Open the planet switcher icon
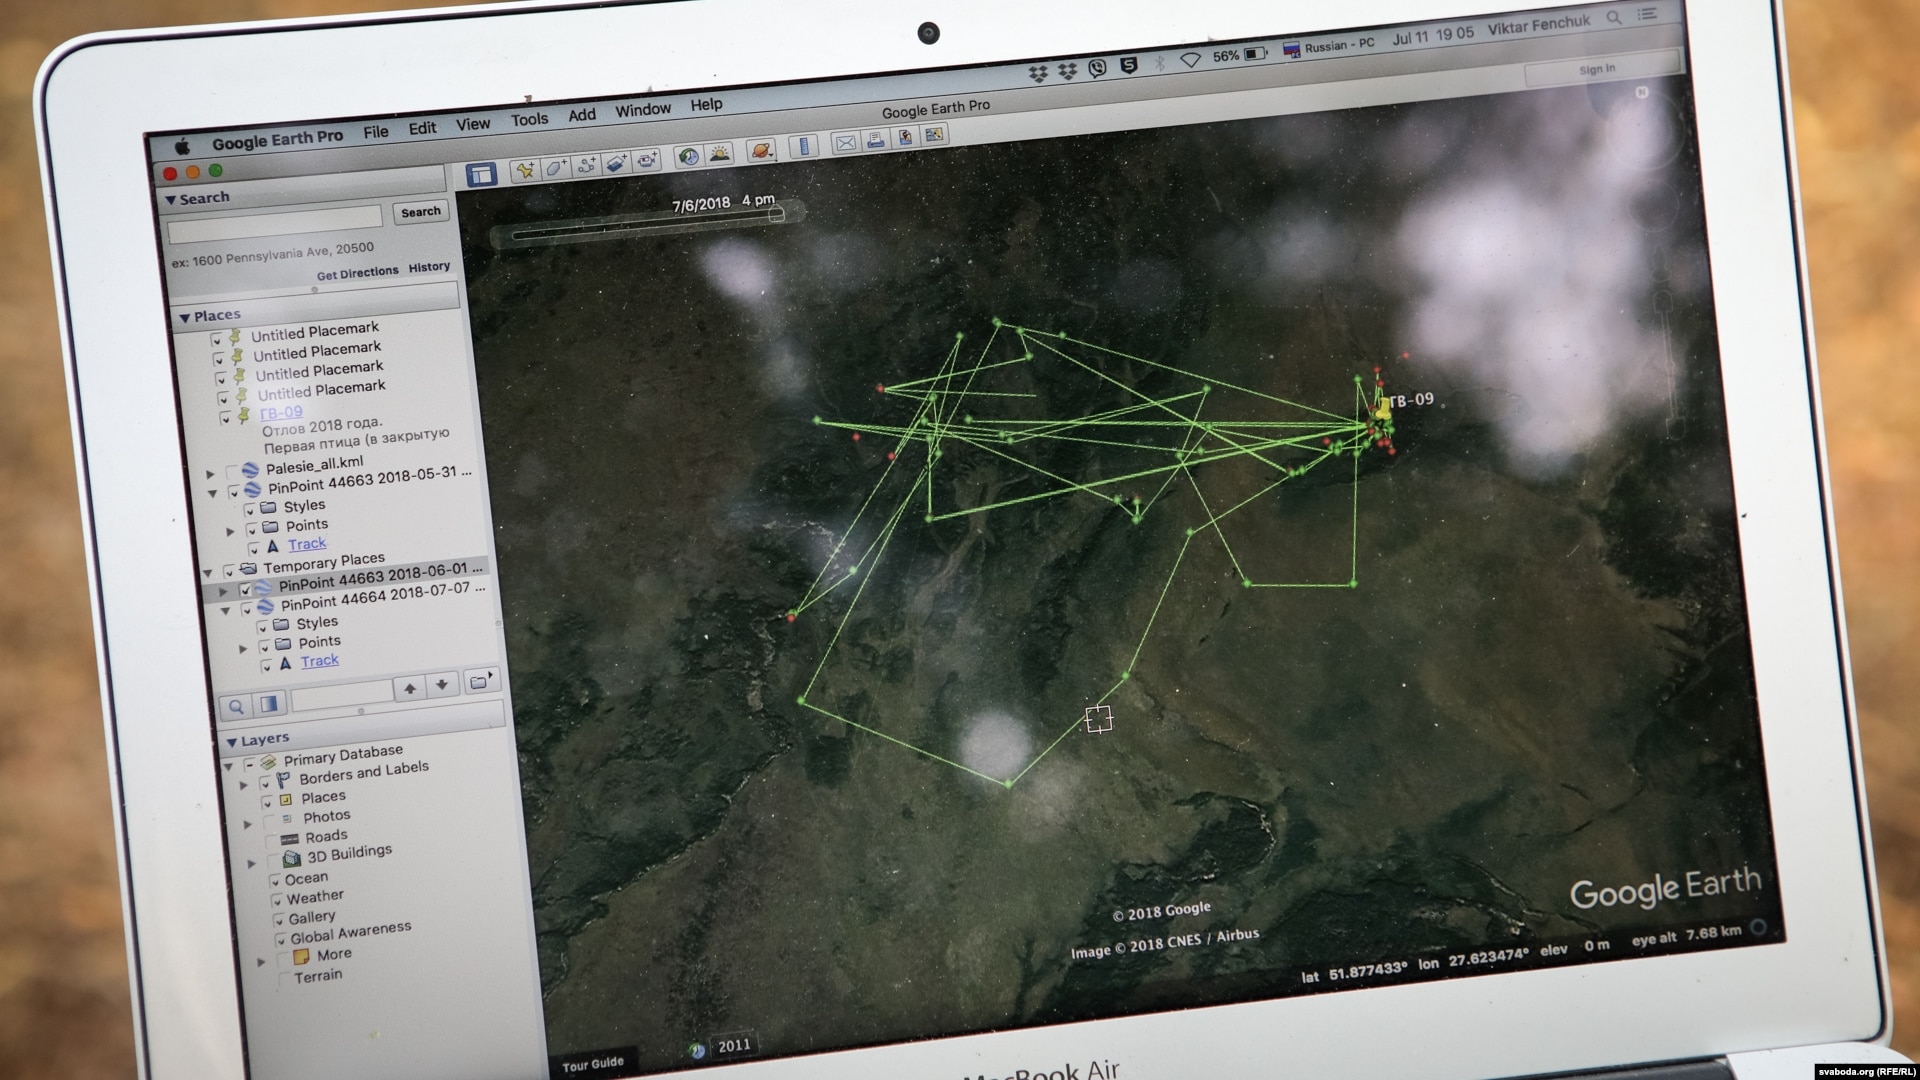1920x1080 pixels. pyautogui.click(x=761, y=151)
